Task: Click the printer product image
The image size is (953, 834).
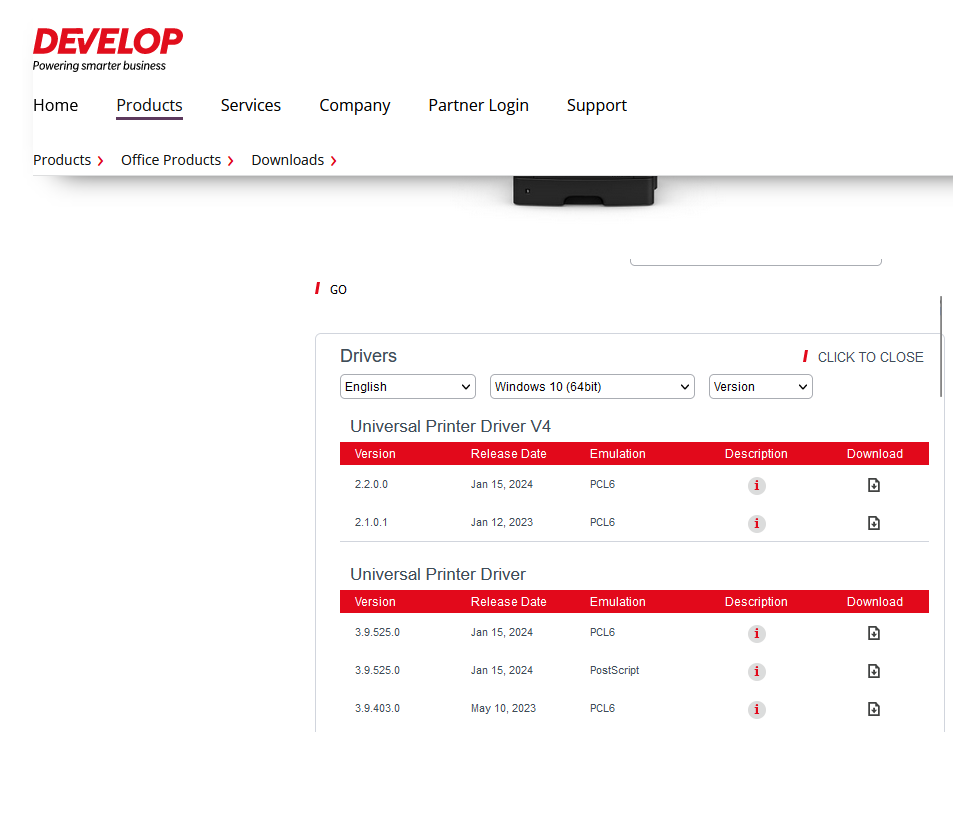Action: click(x=585, y=191)
